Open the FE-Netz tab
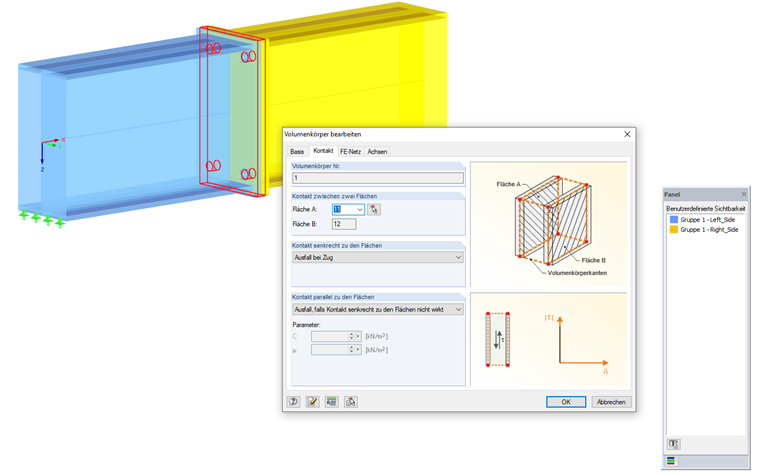Viewport: 760px width, 475px height. tap(350, 152)
